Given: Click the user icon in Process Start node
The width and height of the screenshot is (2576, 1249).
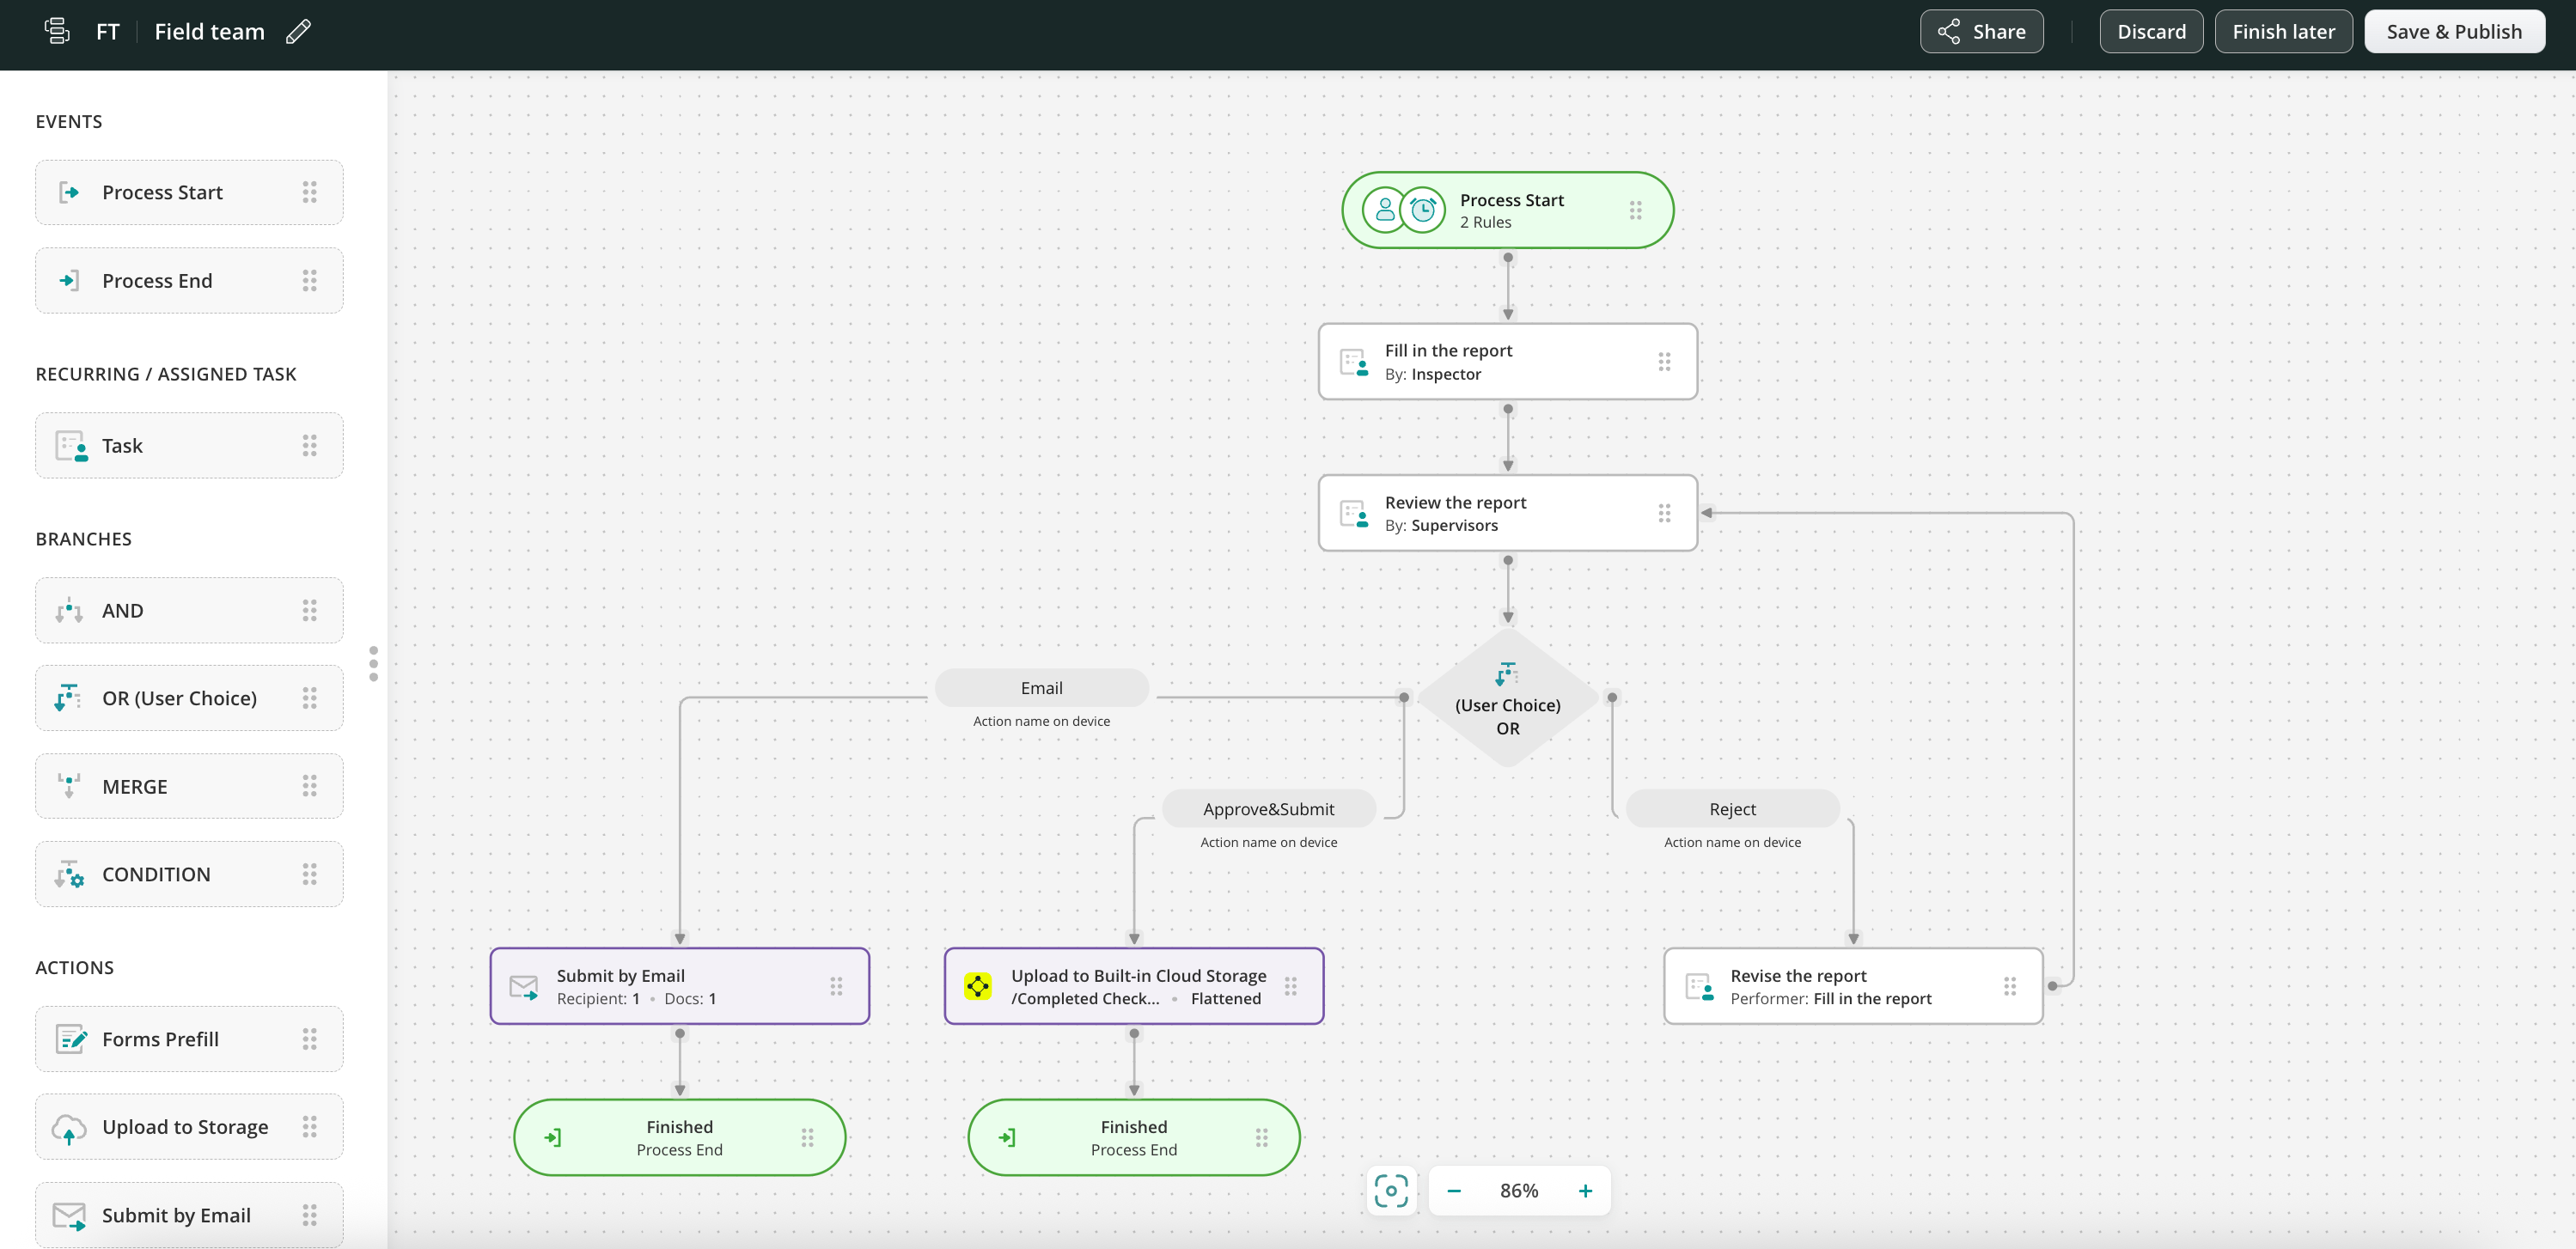Looking at the screenshot, I should 1384,210.
